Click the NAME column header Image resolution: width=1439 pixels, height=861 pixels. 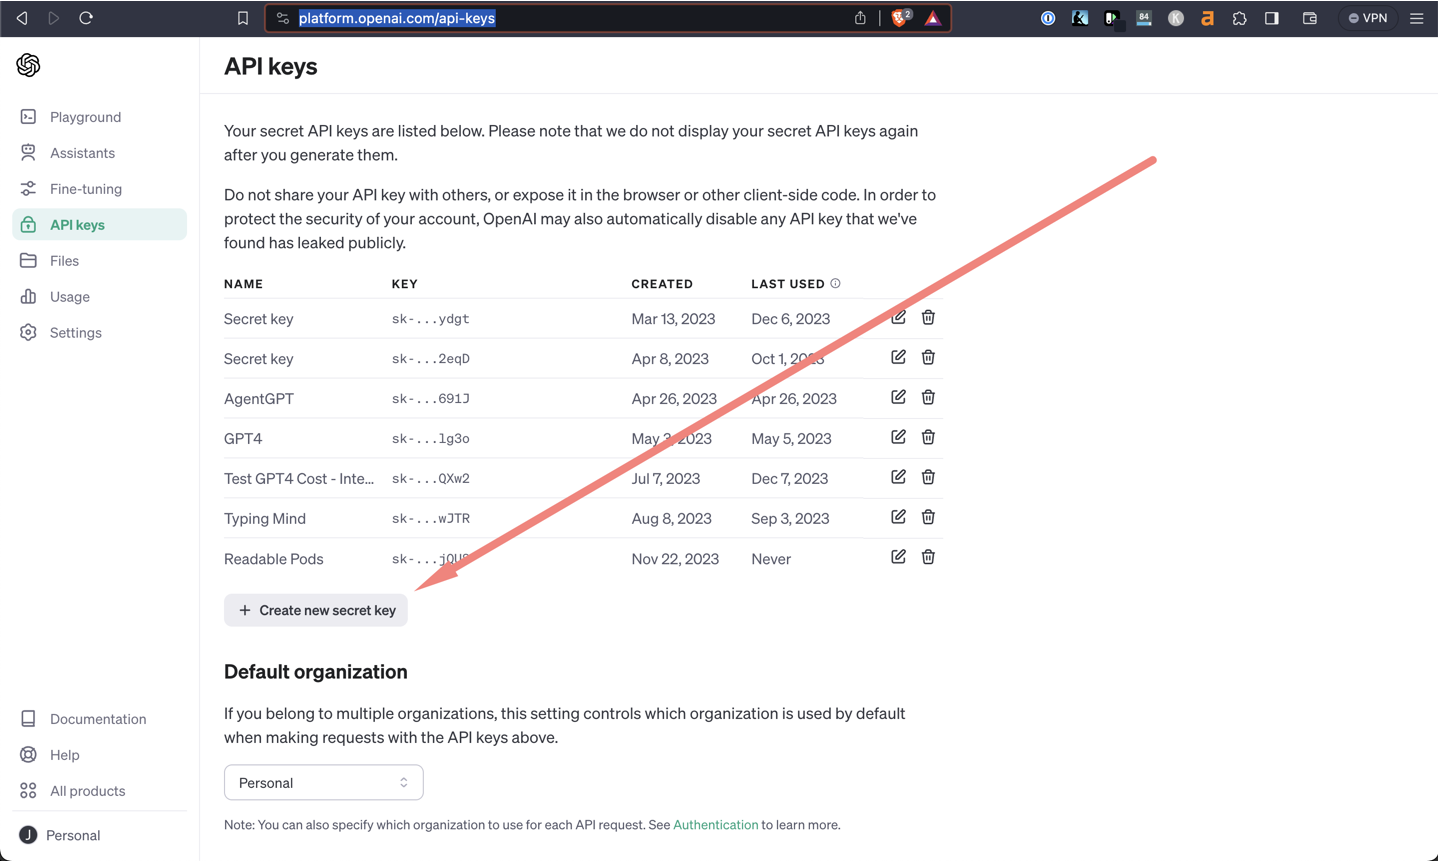pyautogui.click(x=244, y=284)
